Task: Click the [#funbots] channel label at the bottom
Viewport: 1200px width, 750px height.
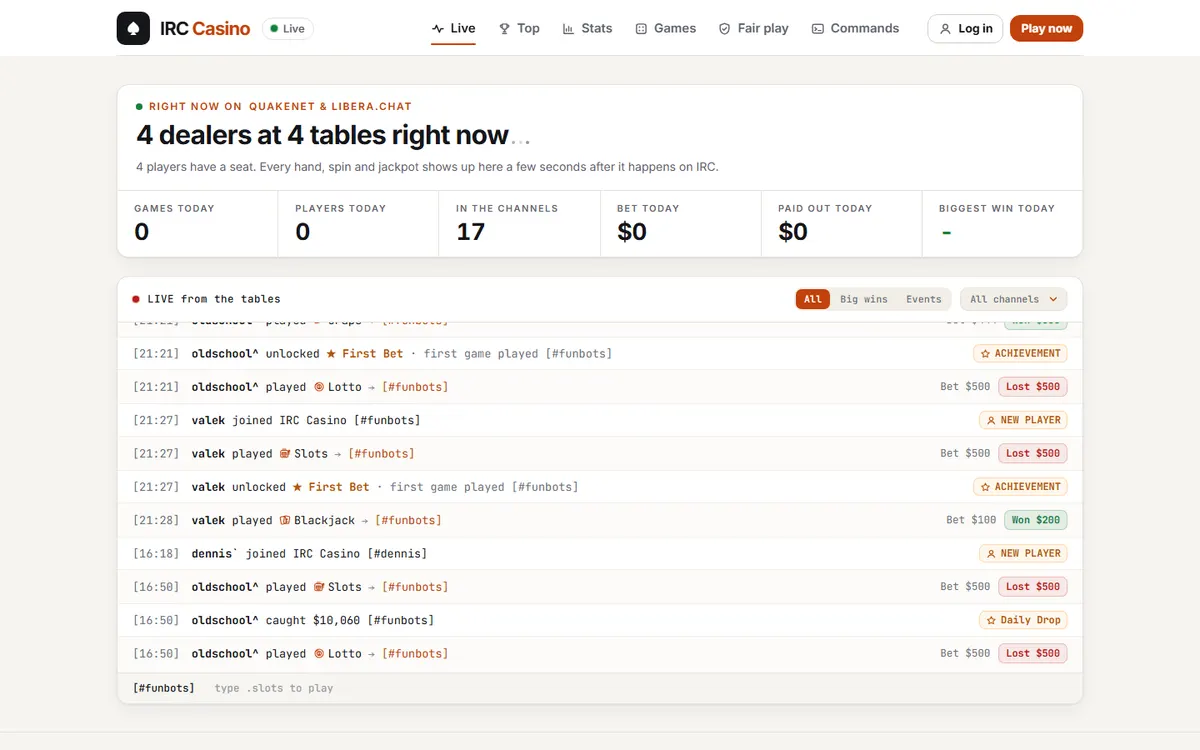Action: [164, 688]
